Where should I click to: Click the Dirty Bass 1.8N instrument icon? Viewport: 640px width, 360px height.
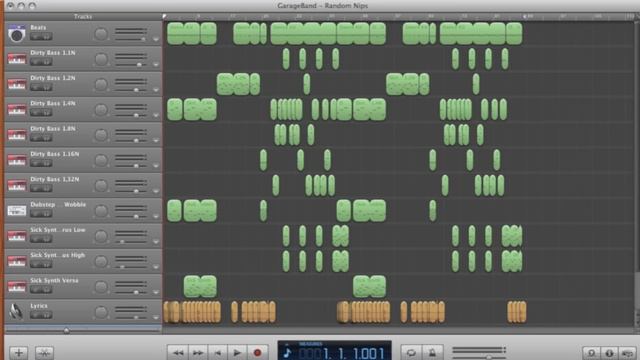tap(17, 135)
